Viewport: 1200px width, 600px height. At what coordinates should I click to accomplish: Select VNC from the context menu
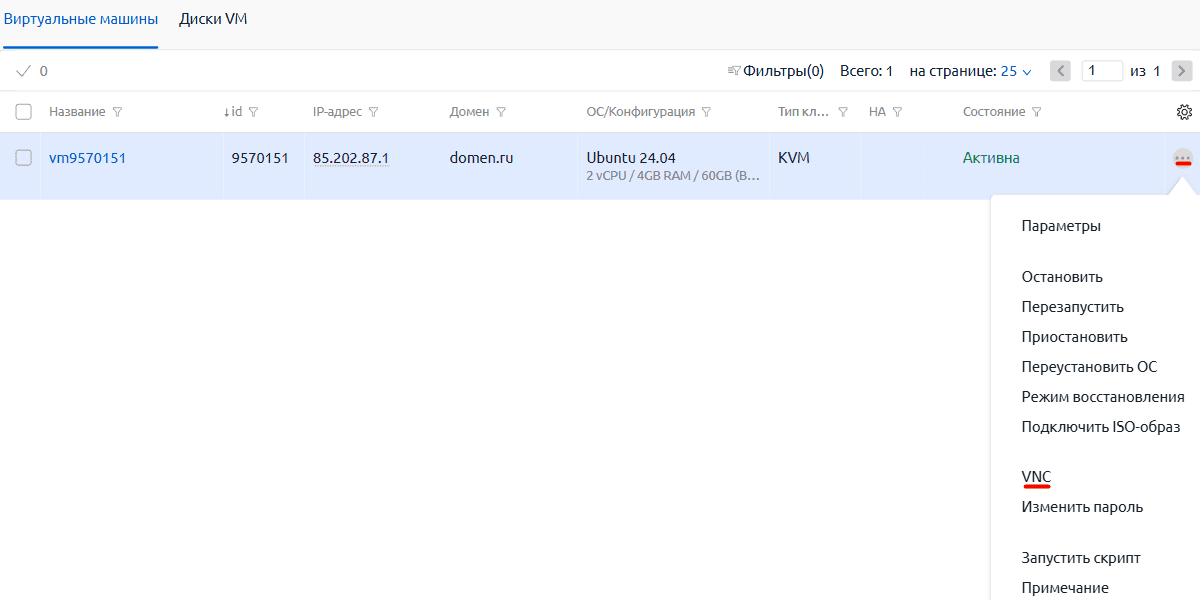[x=1036, y=477]
